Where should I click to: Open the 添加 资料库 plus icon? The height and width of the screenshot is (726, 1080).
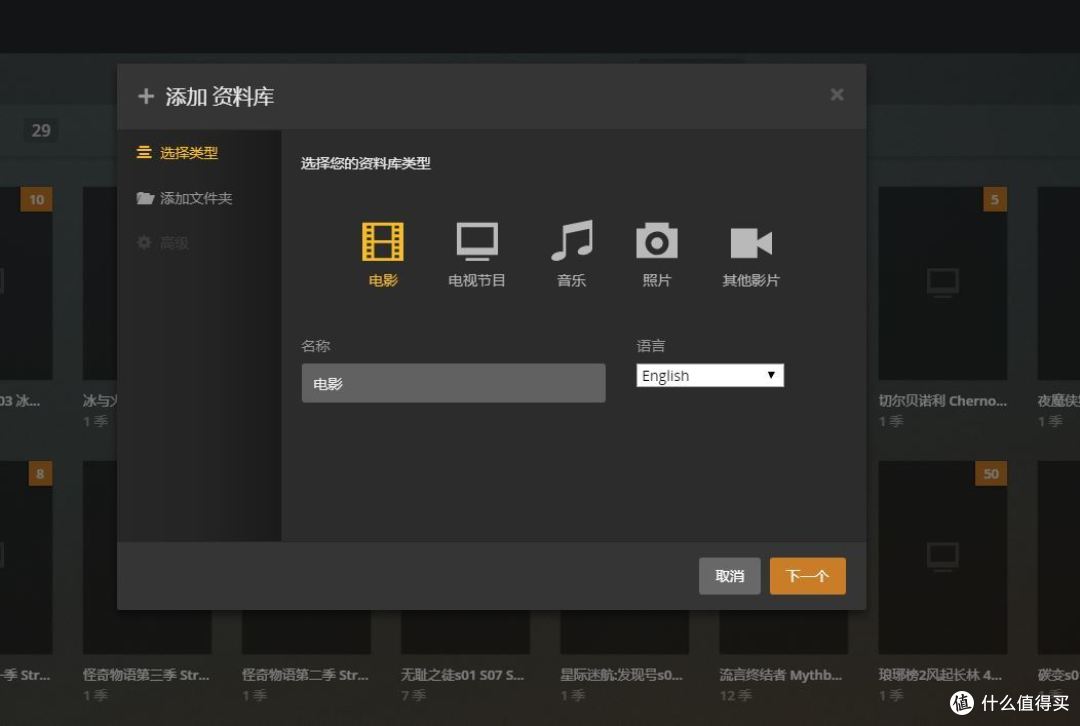click(146, 96)
